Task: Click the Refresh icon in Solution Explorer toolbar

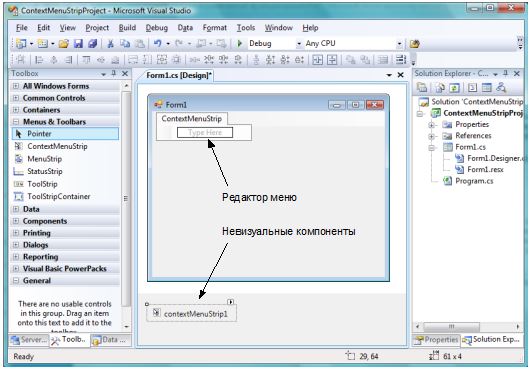Action: (x=454, y=88)
